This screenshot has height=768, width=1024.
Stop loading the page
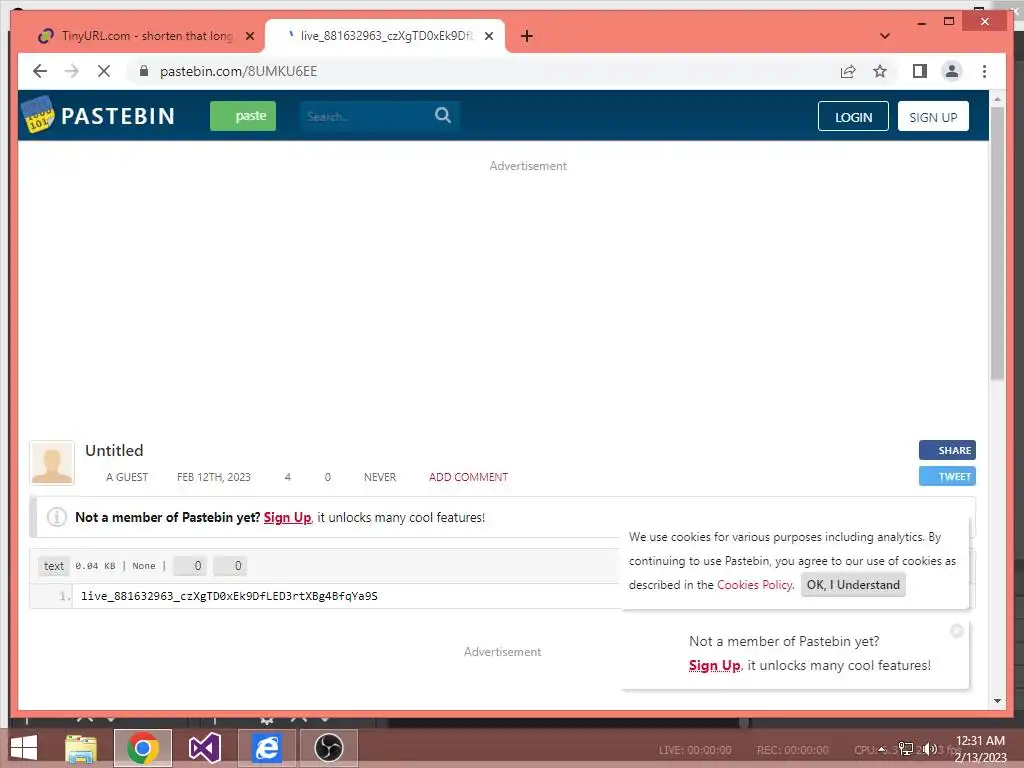[x=104, y=71]
